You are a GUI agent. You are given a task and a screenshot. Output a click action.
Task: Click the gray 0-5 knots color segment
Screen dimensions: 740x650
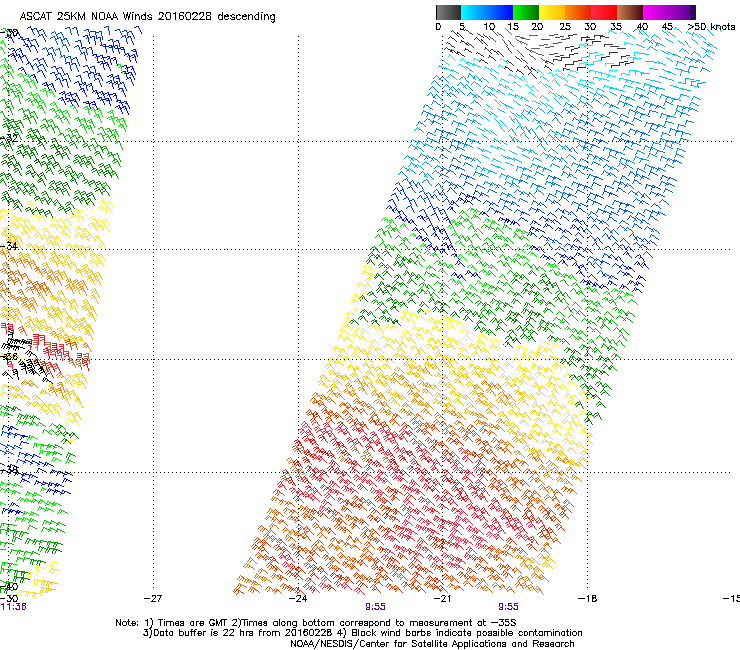(x=448, y=12)
